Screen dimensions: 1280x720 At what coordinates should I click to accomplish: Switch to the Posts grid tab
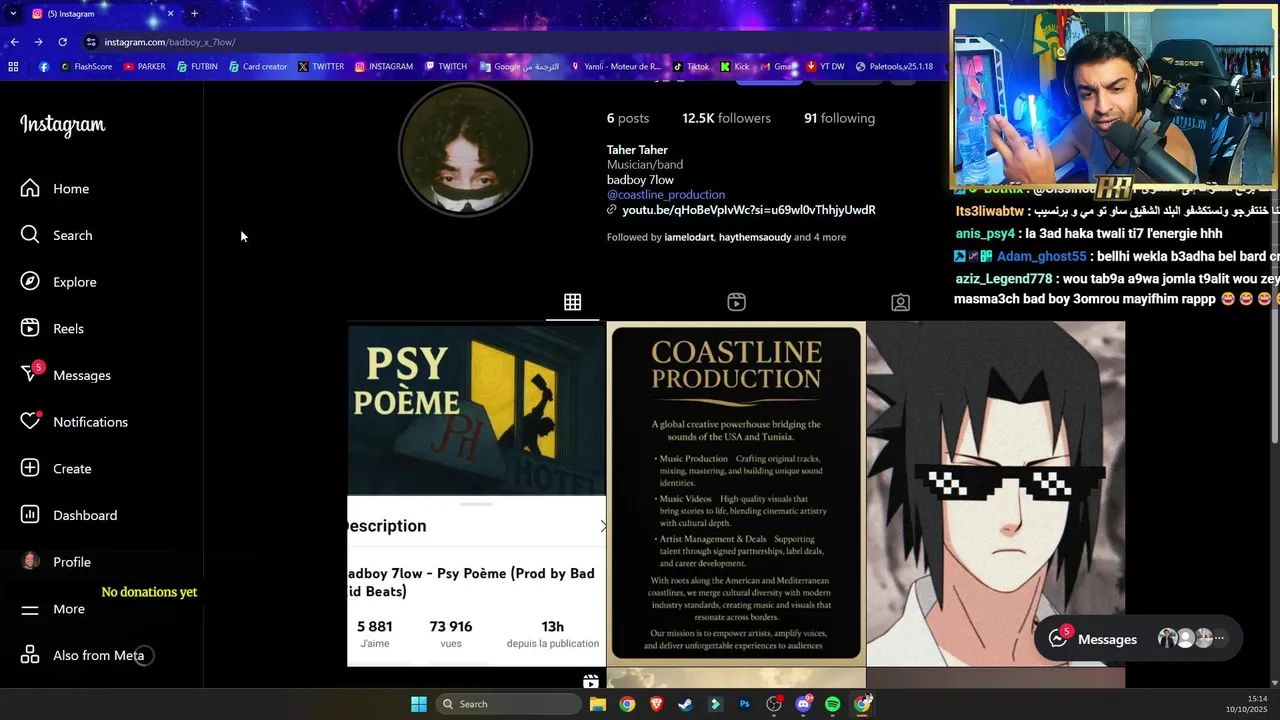pos(572,302)
